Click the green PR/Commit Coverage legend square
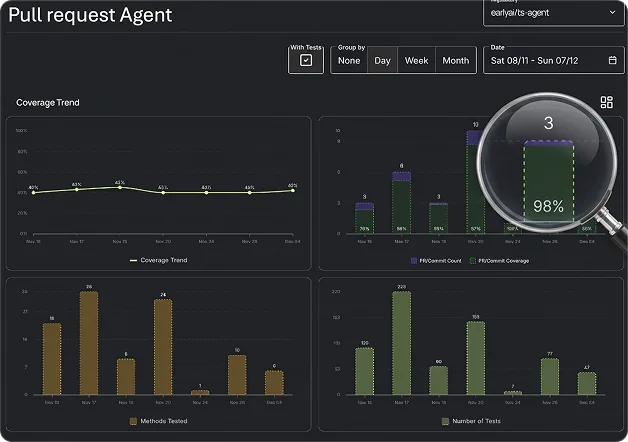 tap(473, 261)
